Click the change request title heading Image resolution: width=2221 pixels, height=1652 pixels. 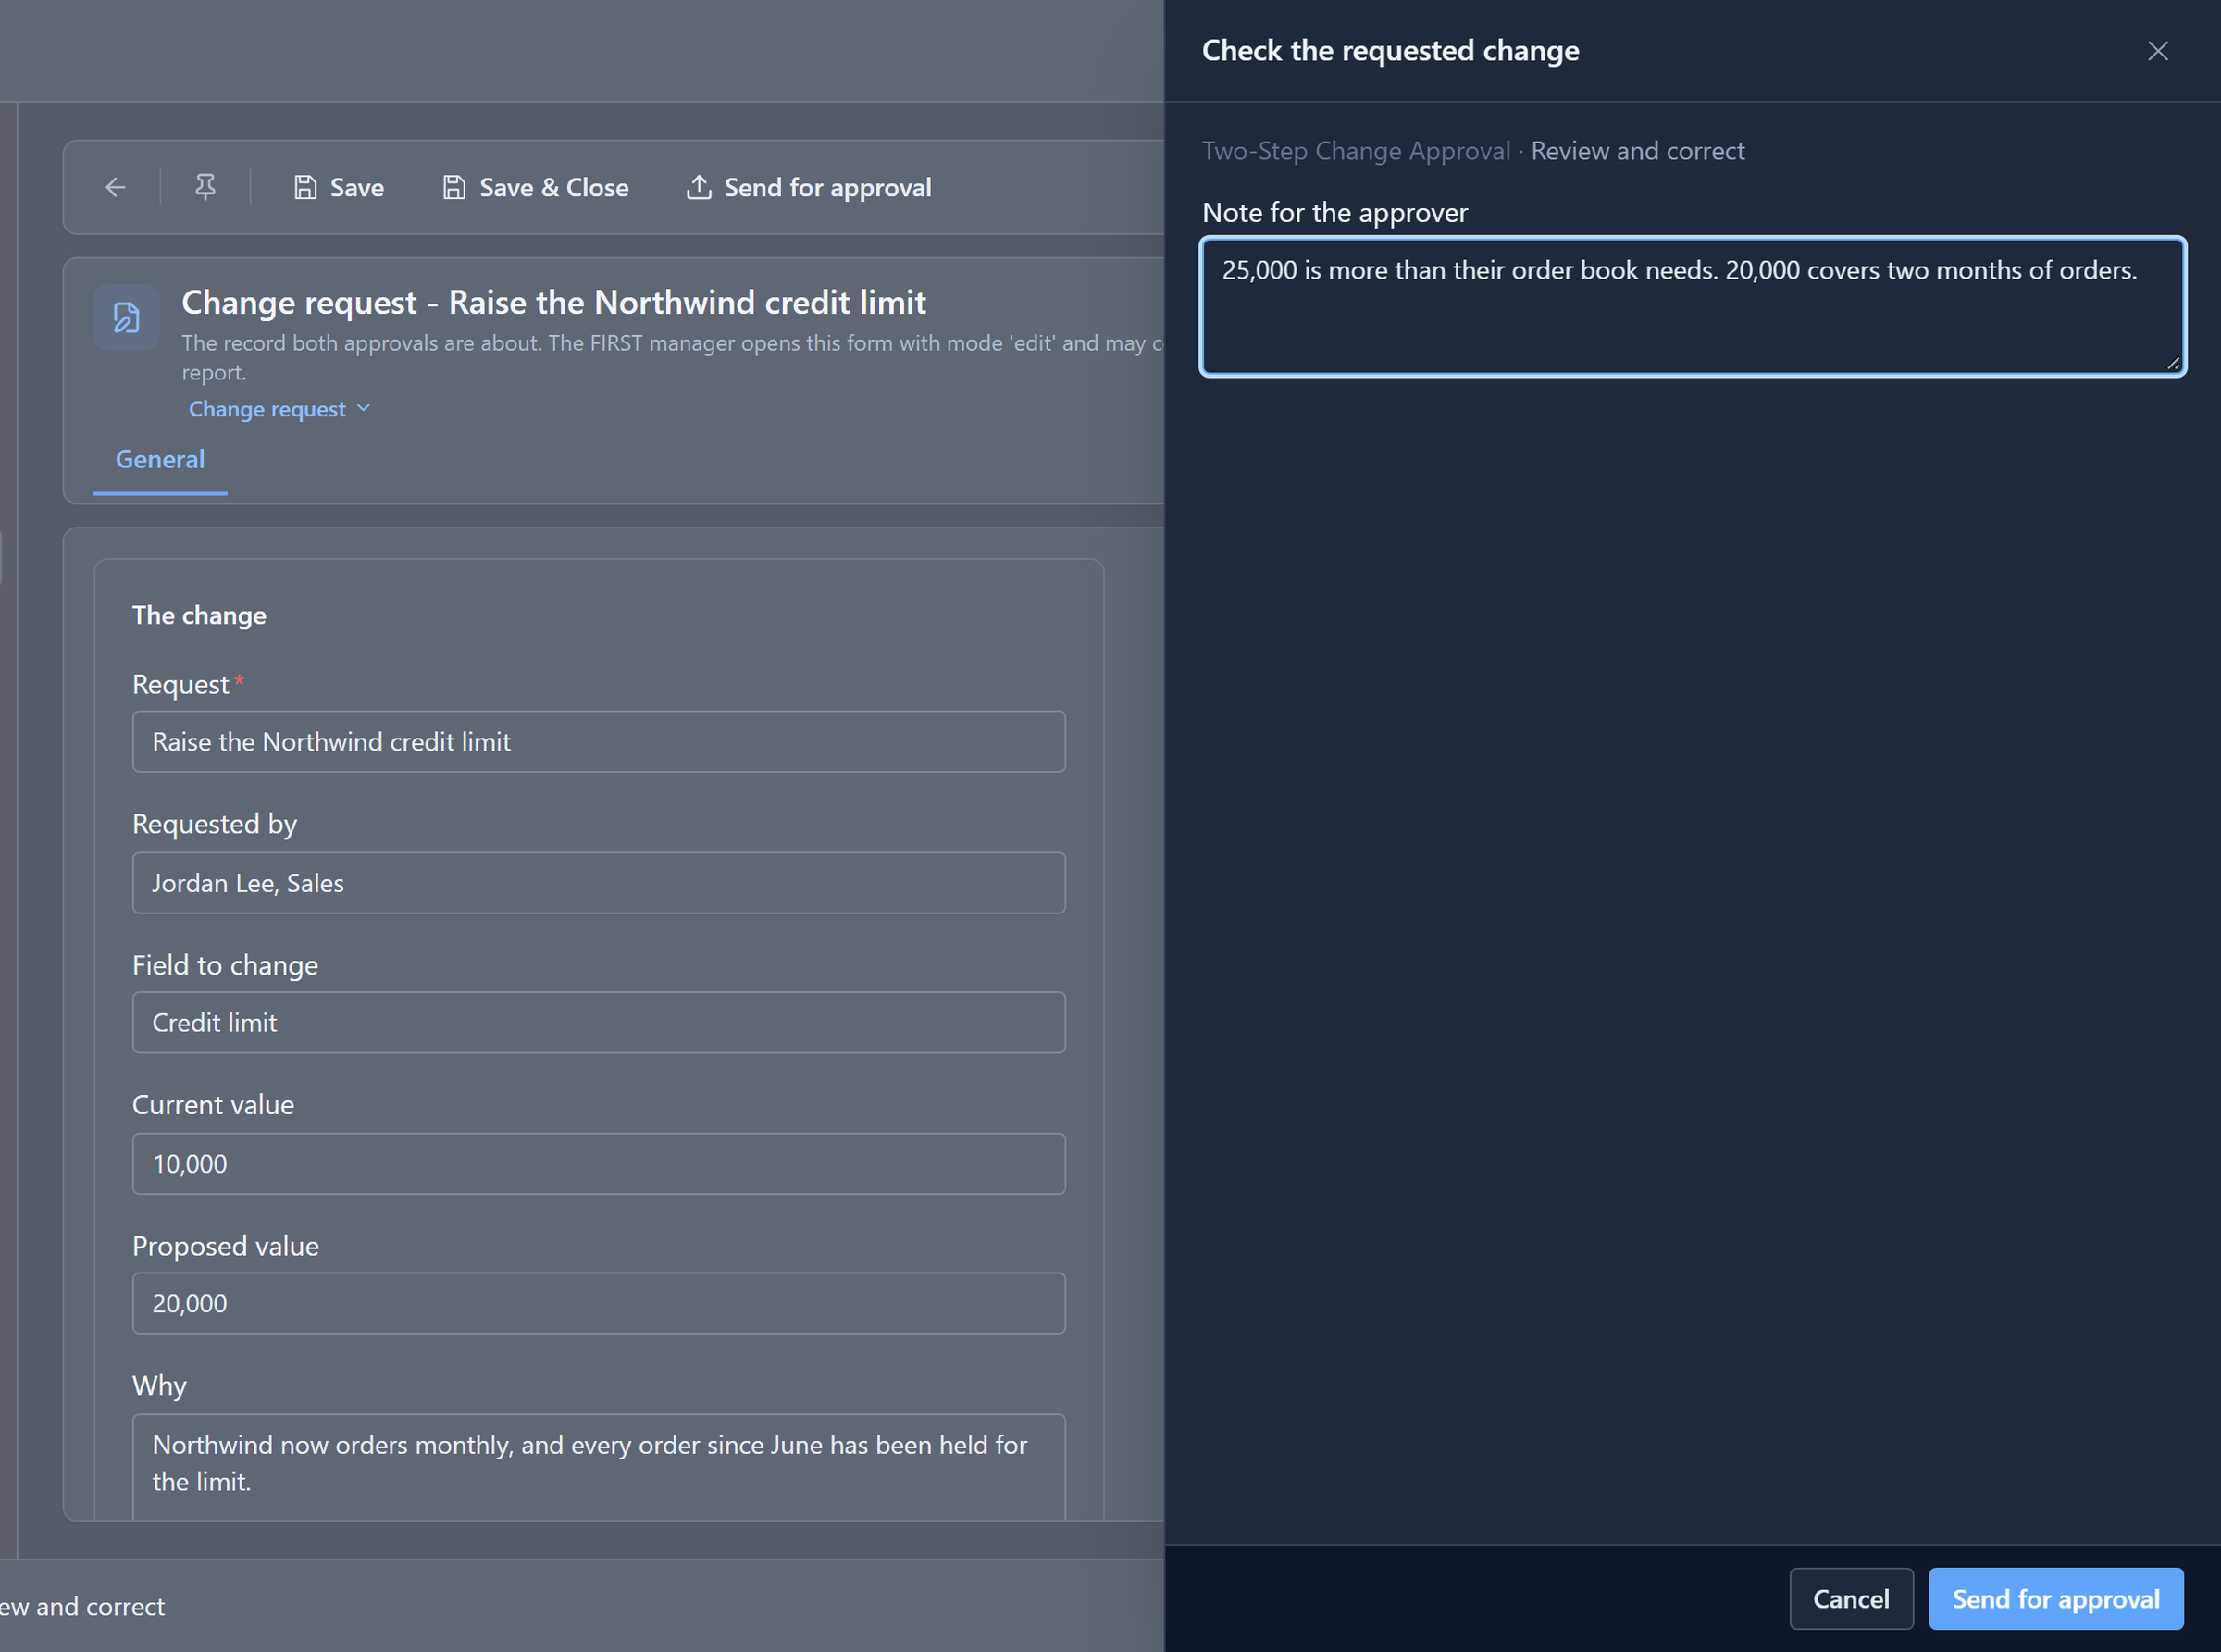click(553, 302)
